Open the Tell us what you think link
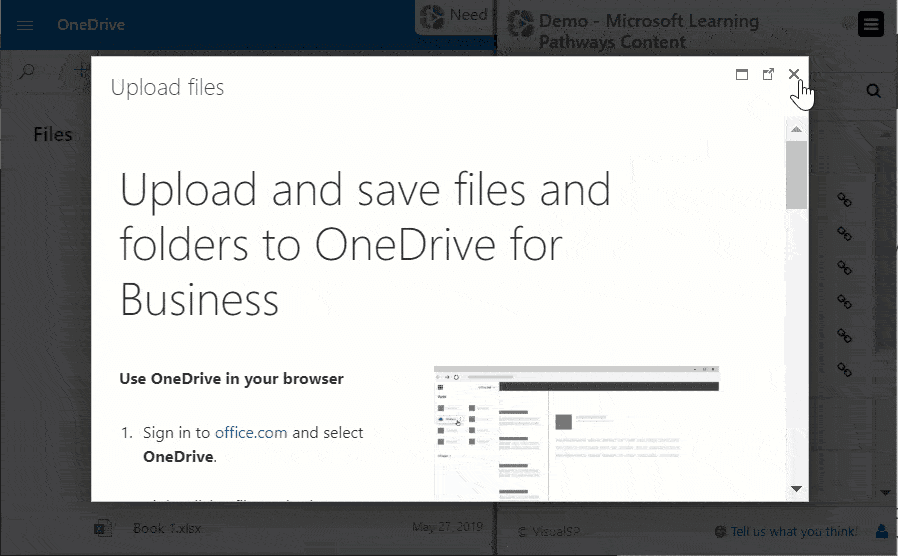898x556 pixels. 794,531
